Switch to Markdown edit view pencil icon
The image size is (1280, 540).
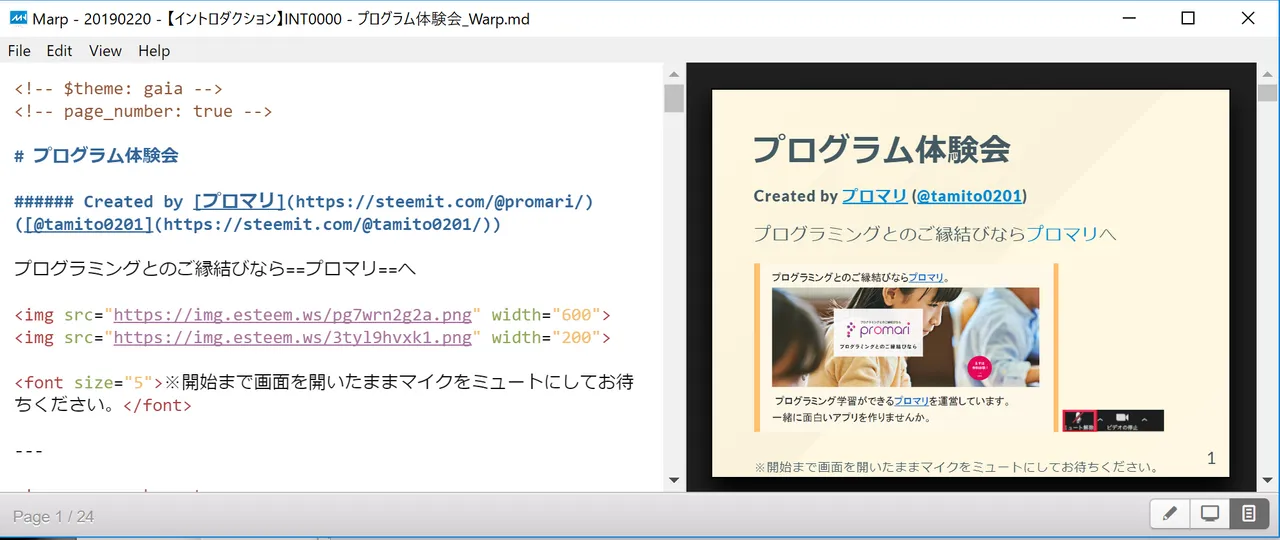[1170, 514]
